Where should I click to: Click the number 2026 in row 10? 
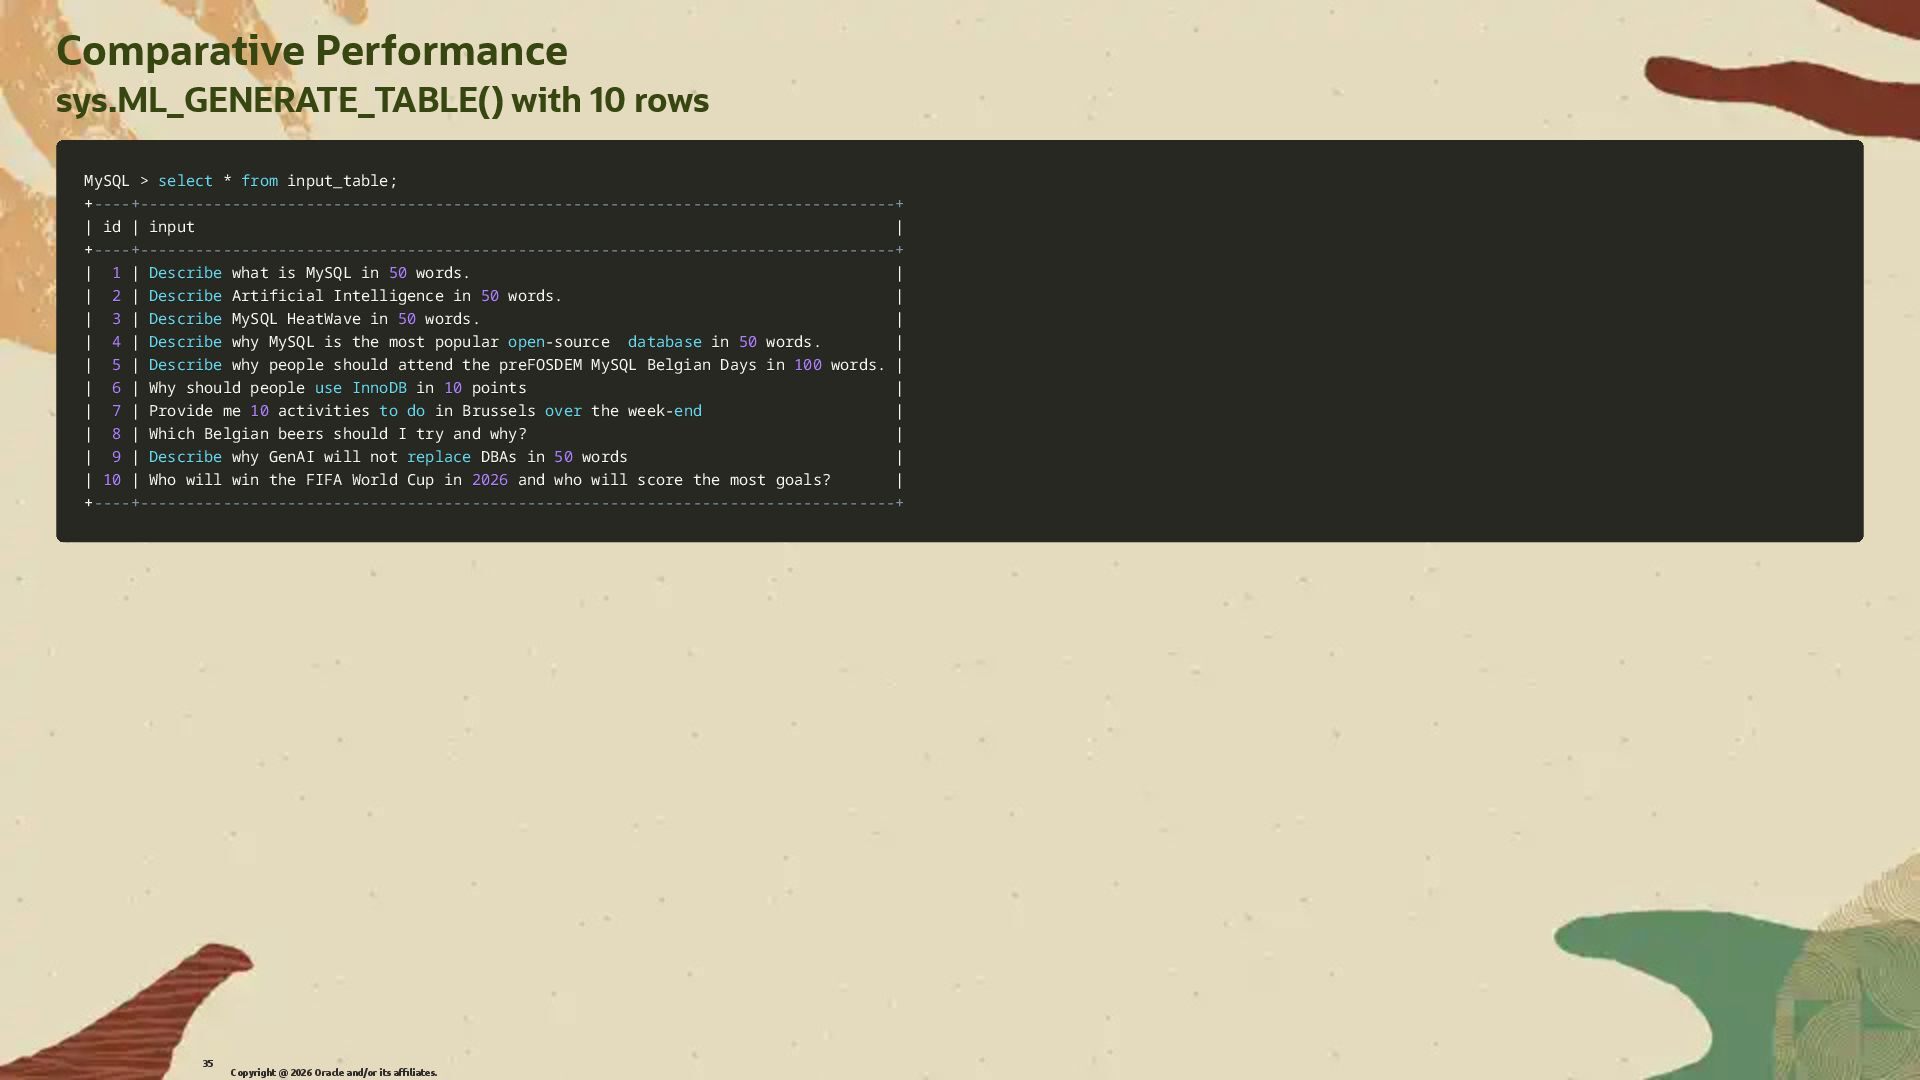click(489, 480)
